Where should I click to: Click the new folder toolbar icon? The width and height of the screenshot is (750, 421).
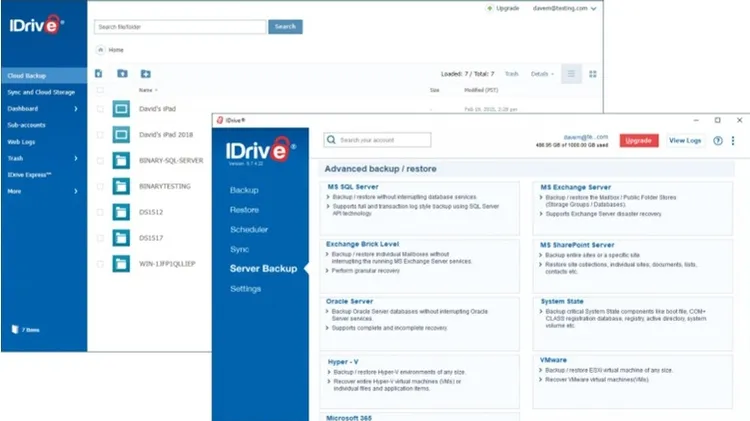(x=146, y=74)
